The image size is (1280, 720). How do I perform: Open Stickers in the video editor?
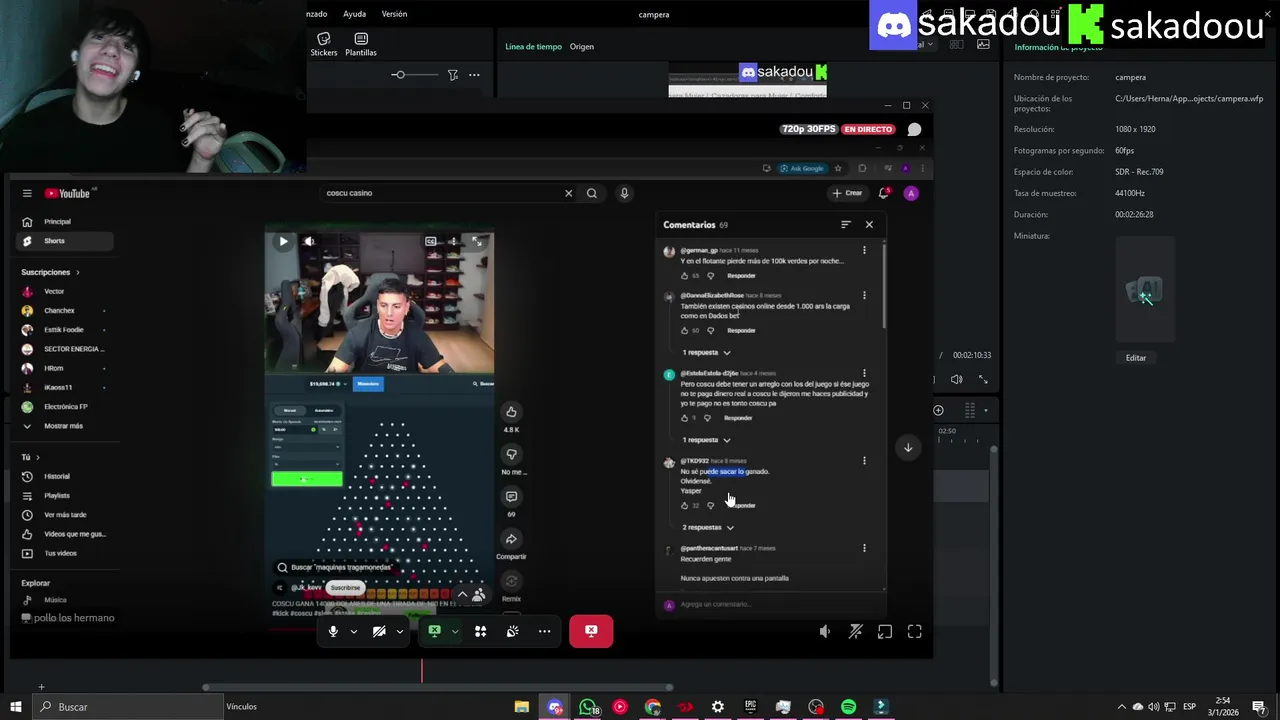pos(324,44)
